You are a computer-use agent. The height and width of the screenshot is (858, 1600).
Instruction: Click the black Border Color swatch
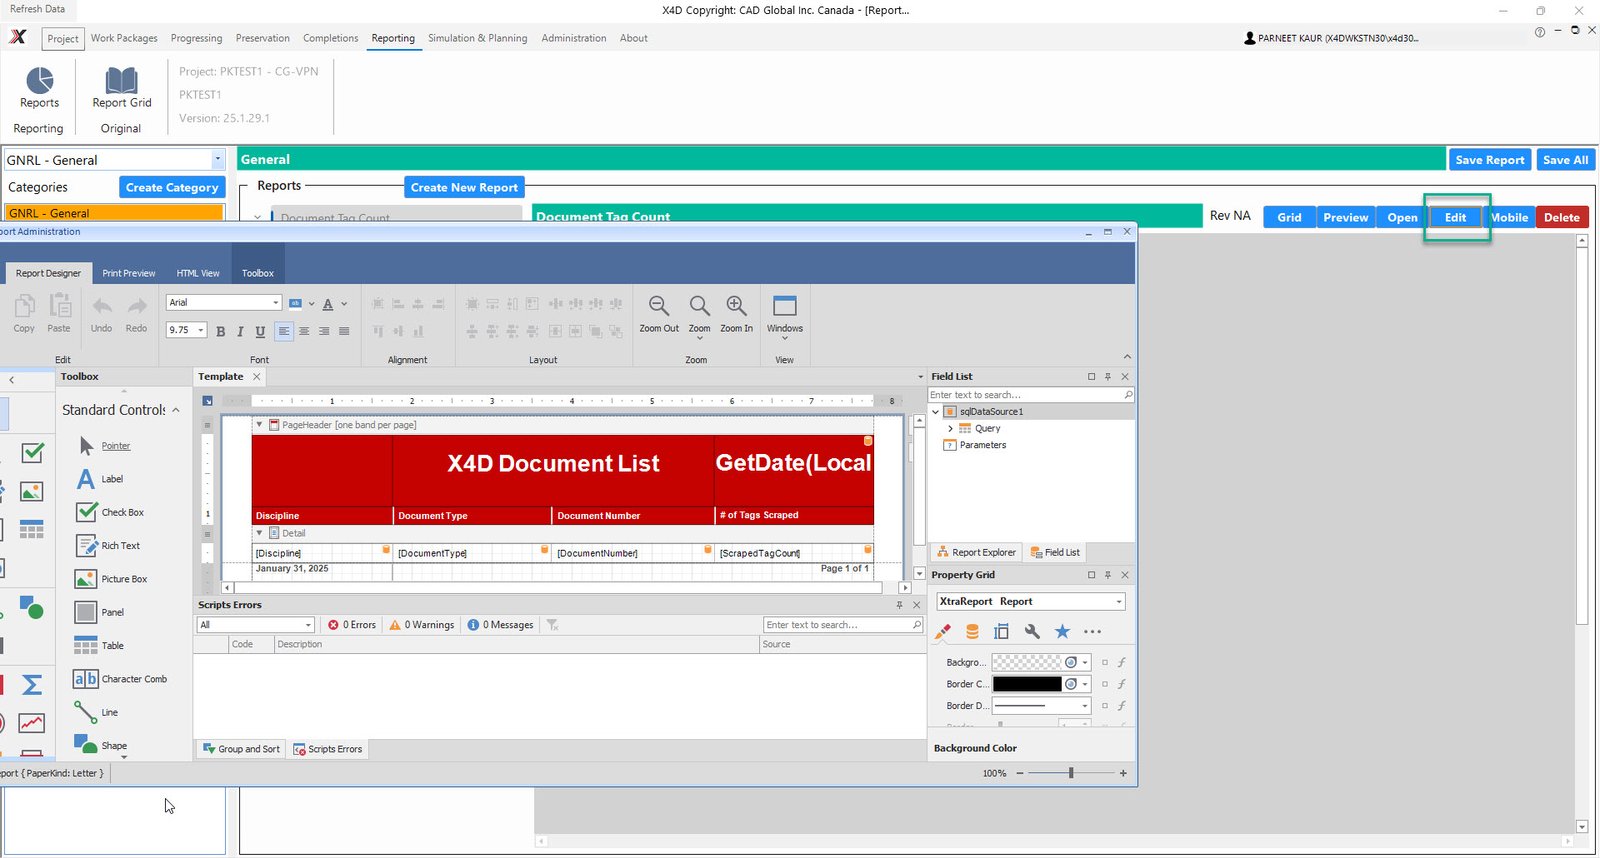point(1027,684)
